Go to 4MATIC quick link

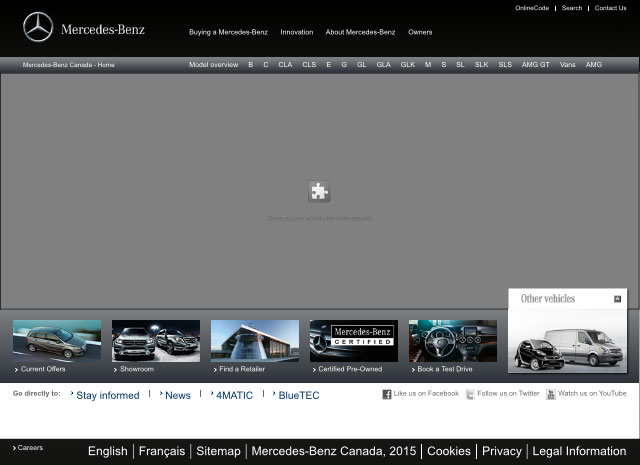tap(234, 395)
